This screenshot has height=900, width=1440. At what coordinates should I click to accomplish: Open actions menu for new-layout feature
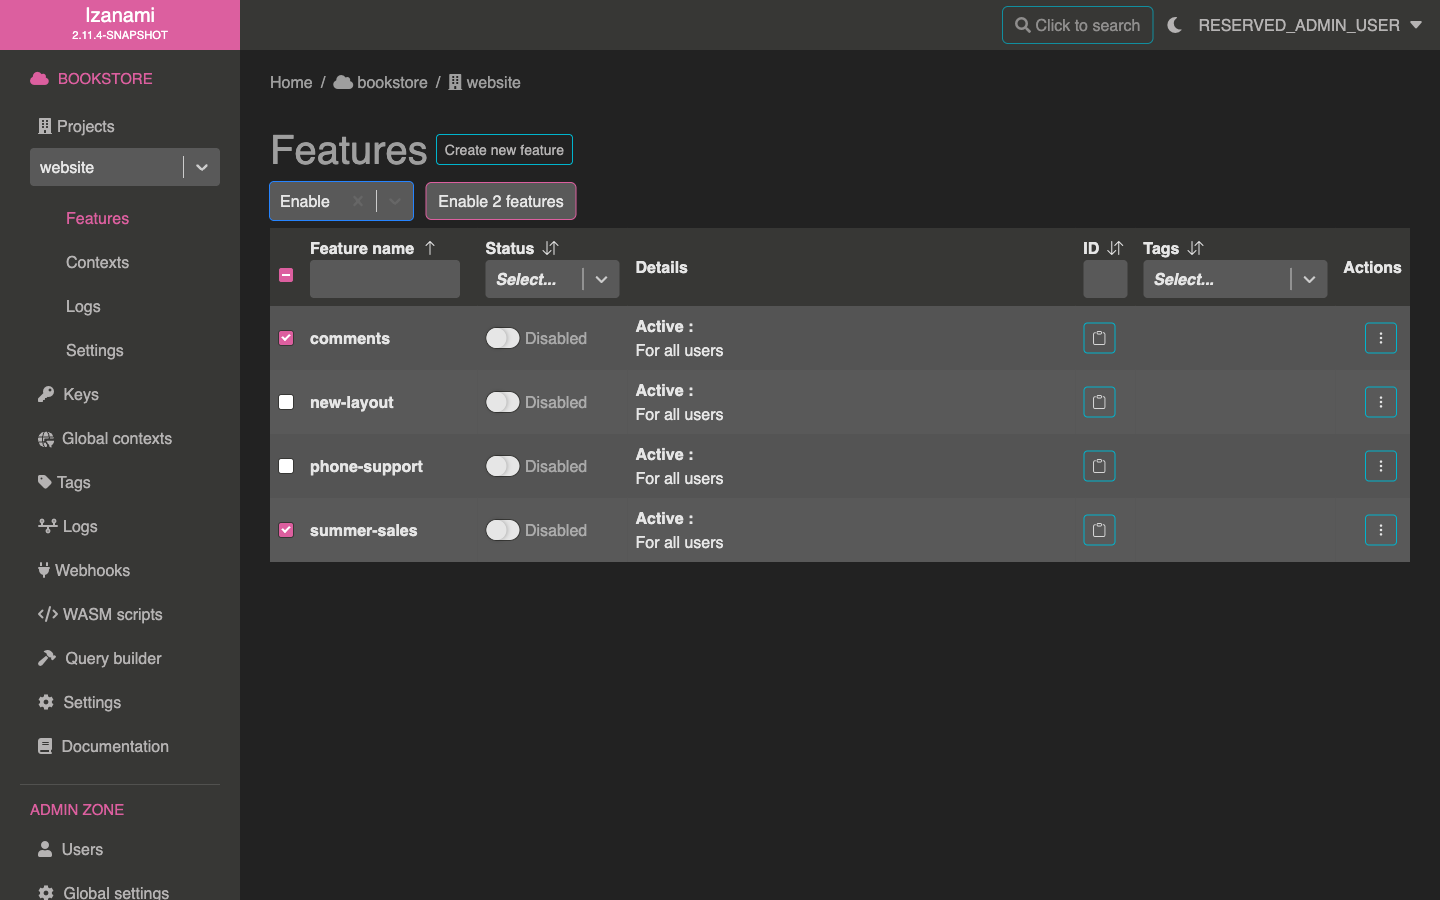click(1380, 402)
